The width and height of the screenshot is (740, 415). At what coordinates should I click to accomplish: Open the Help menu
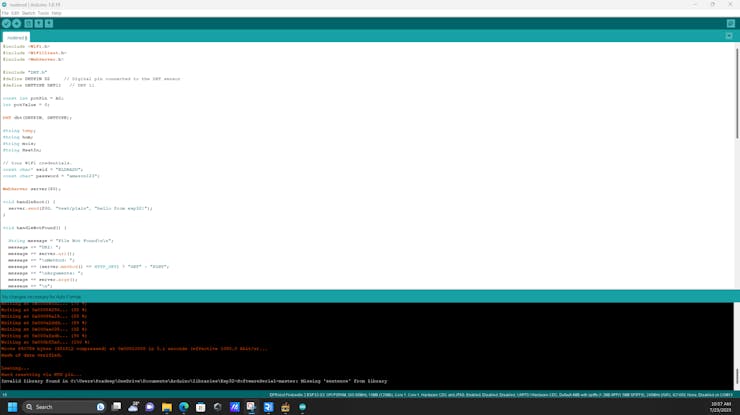tap(56, 13)
